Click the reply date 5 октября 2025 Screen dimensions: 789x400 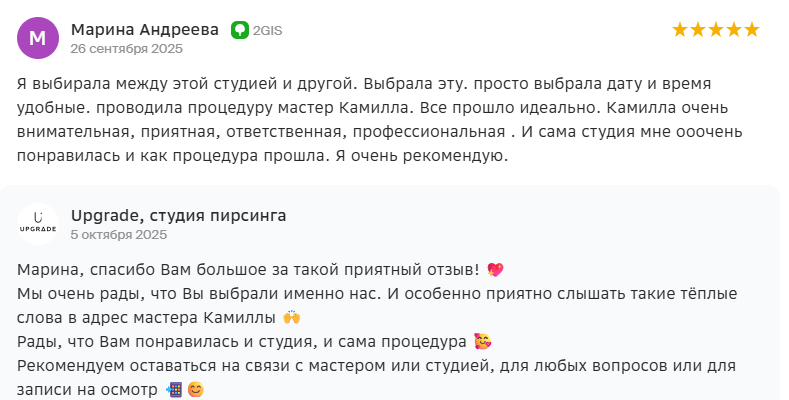[116, 234]
